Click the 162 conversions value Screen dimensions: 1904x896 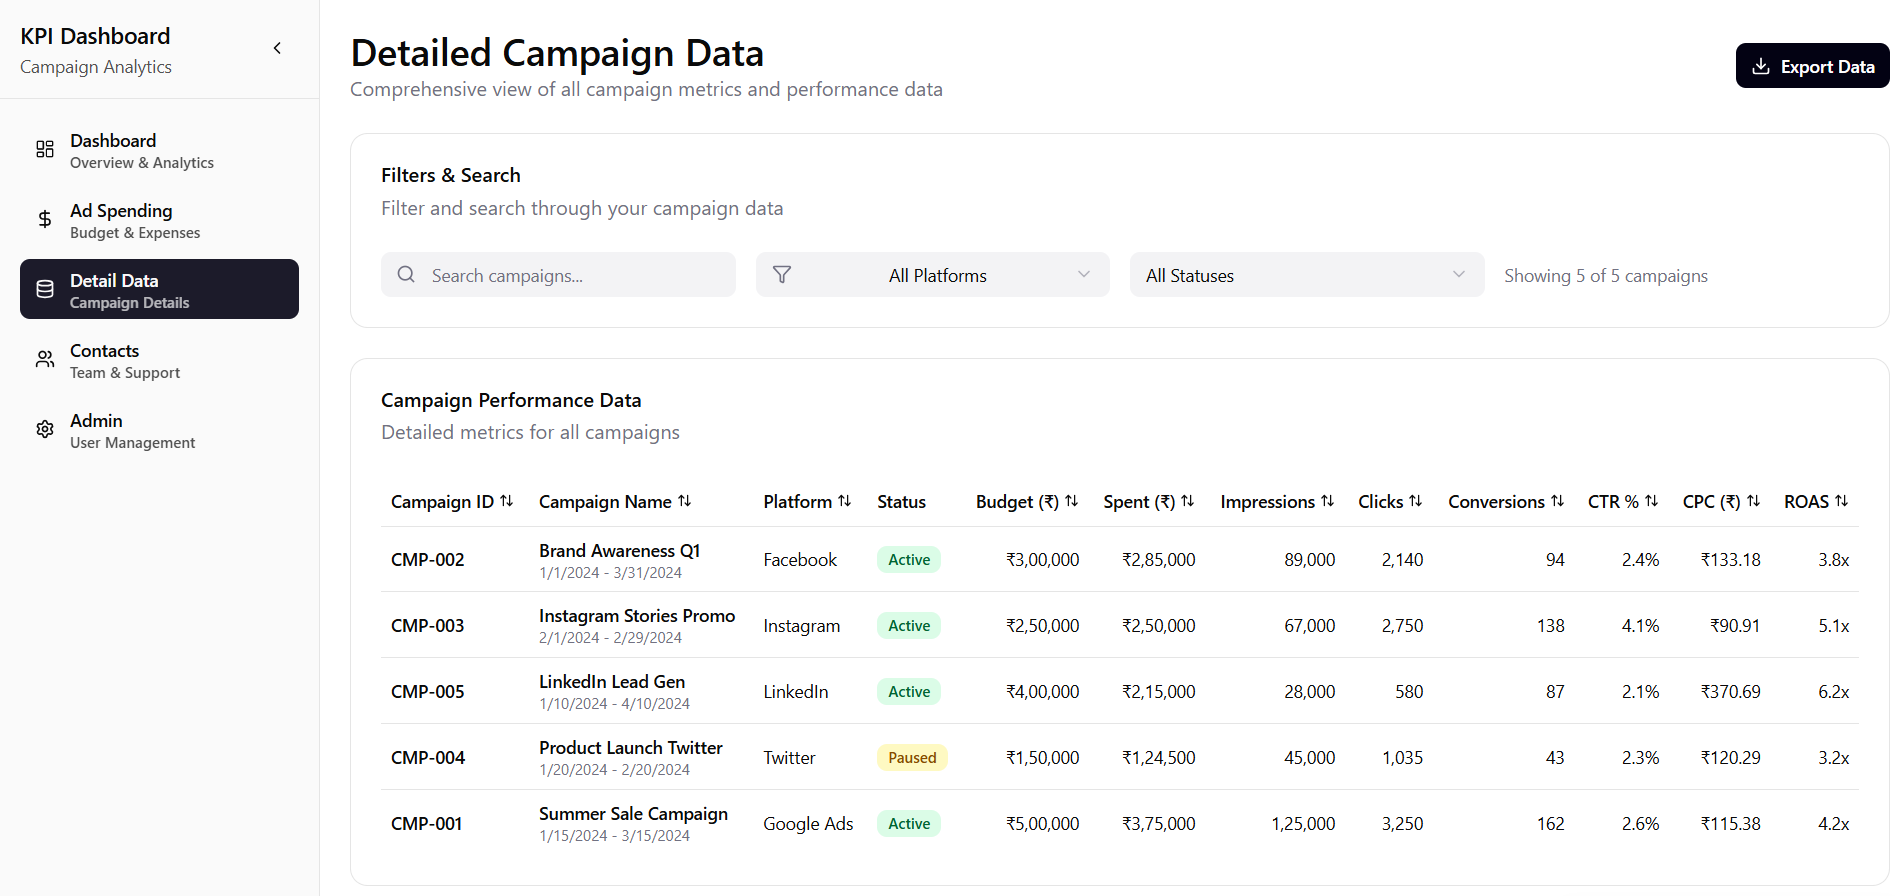tap(1550, 824)
